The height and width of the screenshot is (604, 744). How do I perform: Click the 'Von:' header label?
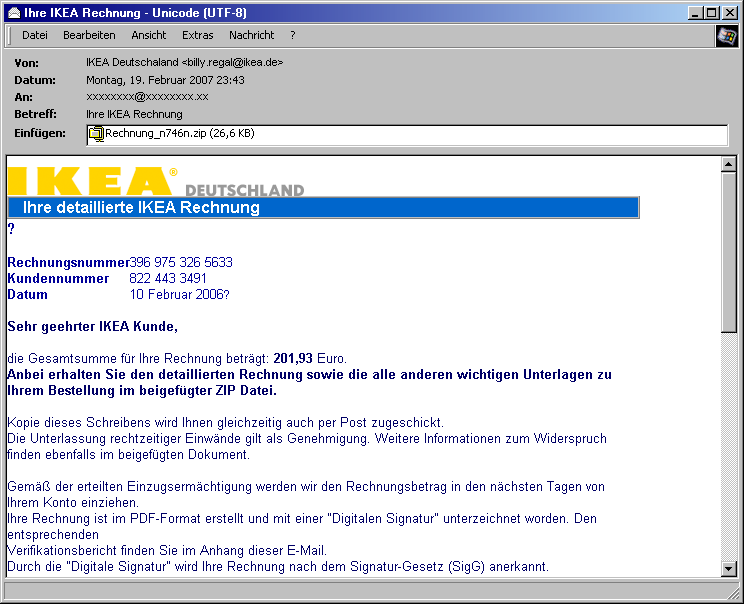(27, 63)
